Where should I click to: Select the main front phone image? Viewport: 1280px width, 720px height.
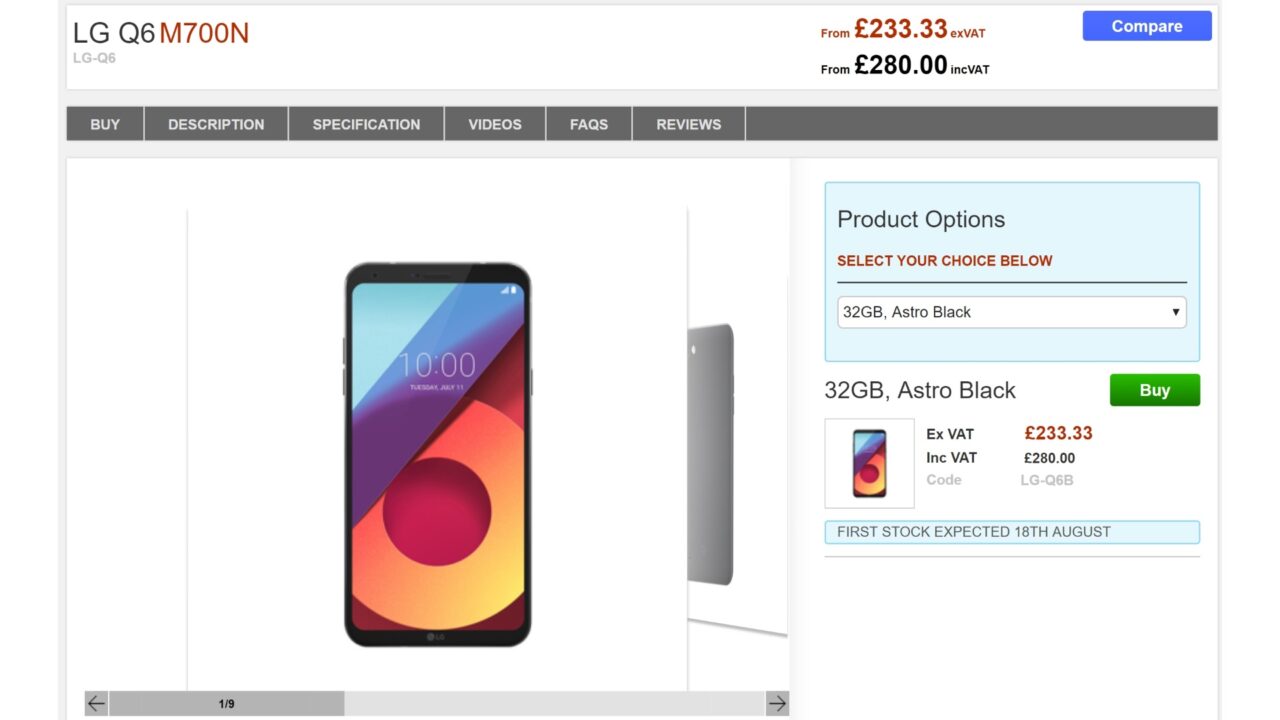(x=437, y=455)
